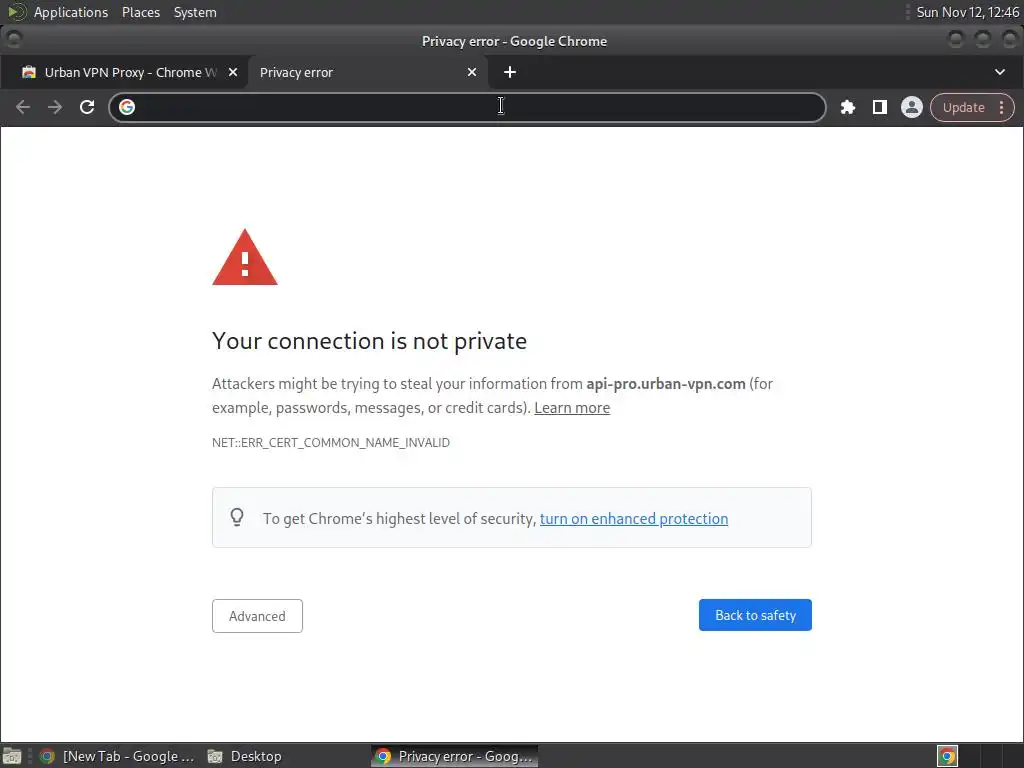Image resolution: width=1024 pixels, height=768 pixels.
Task: Open the Chrome profile avatar
Action: [x=912, y=107]
